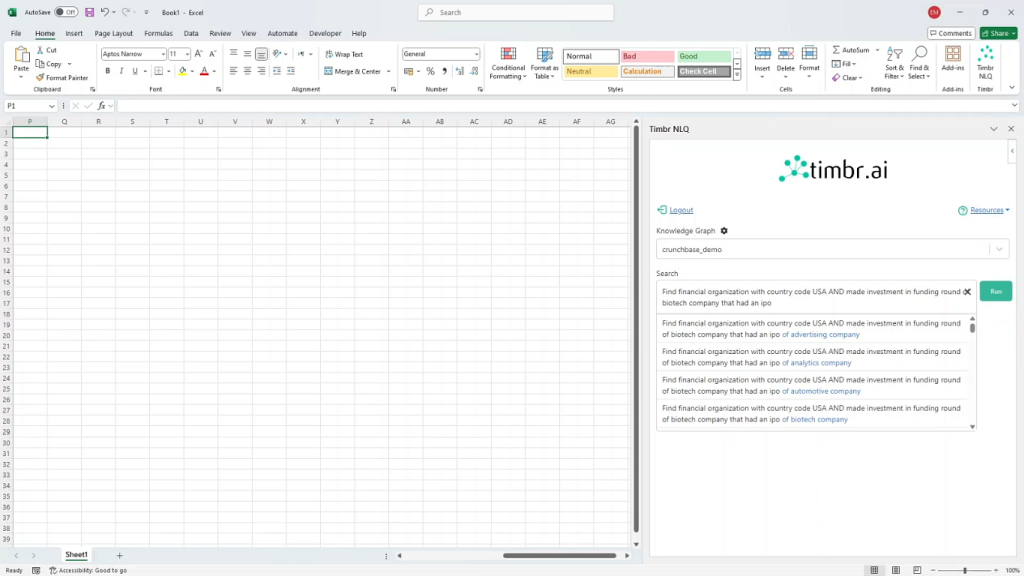Click the Save icon in title bar

coord(89,12)
